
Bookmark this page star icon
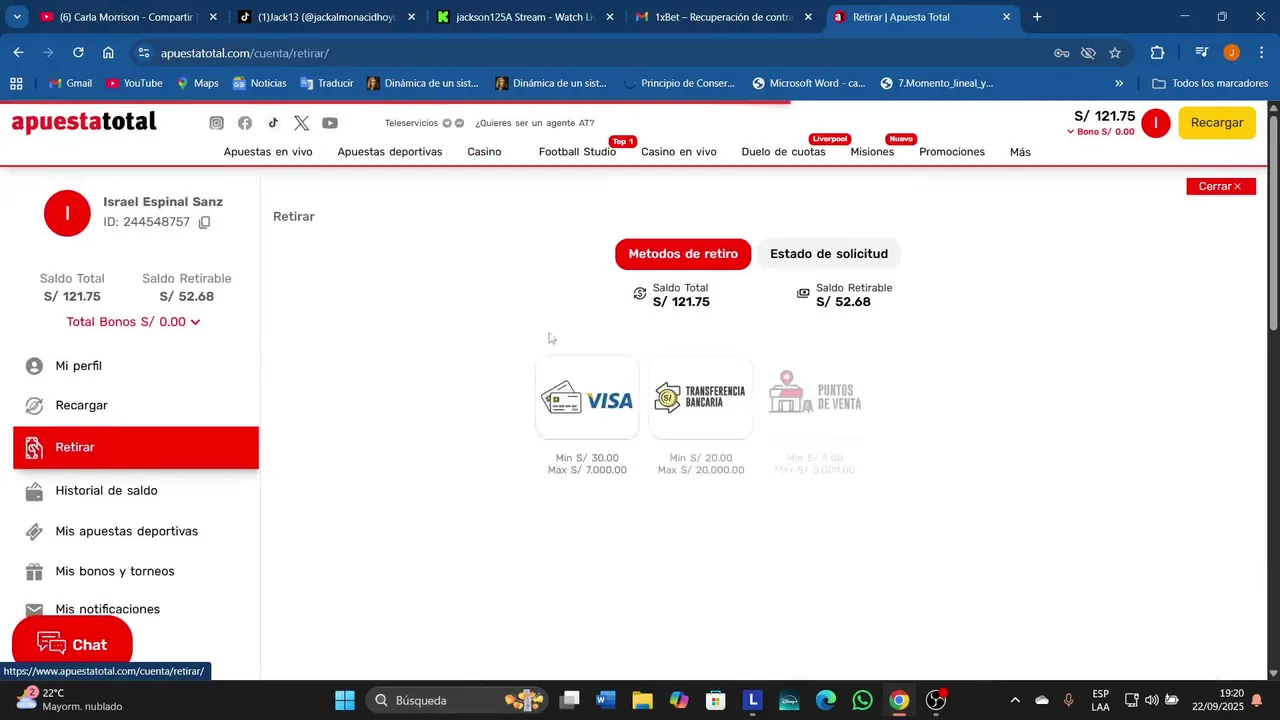coord(1115,53)
